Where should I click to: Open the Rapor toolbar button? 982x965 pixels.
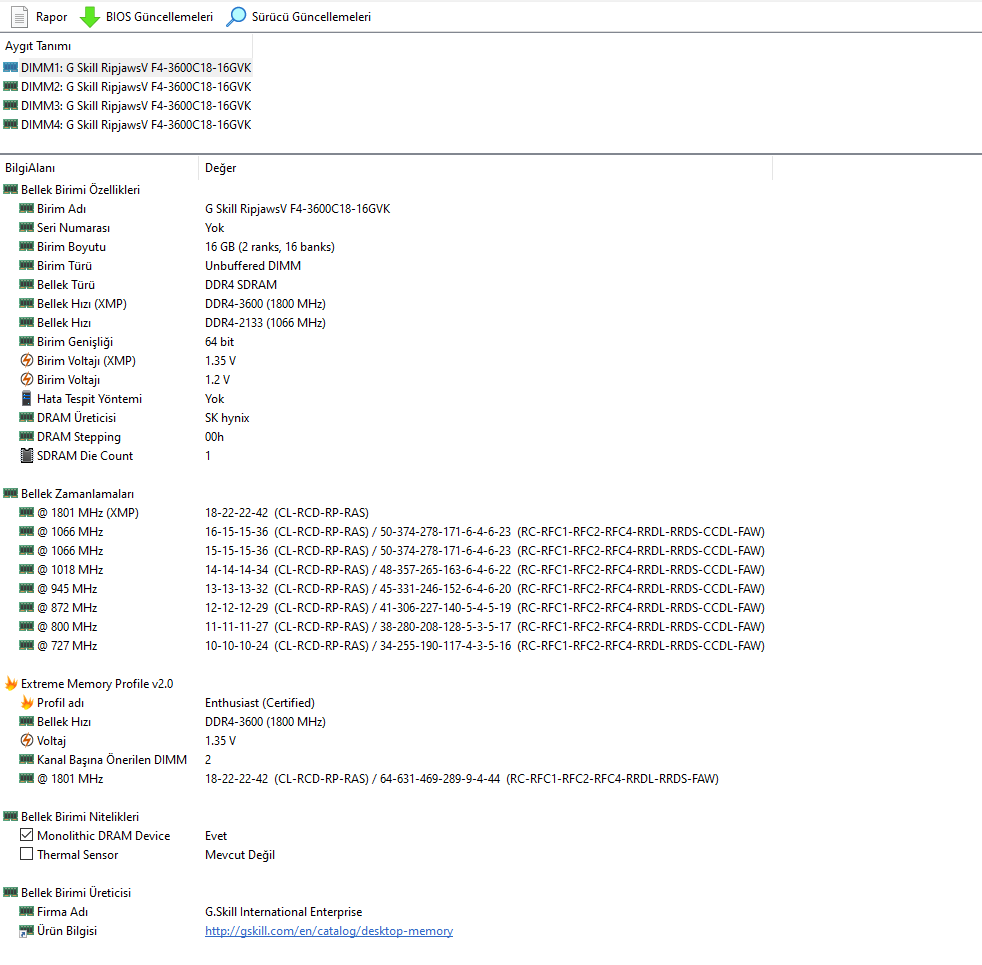39,17
